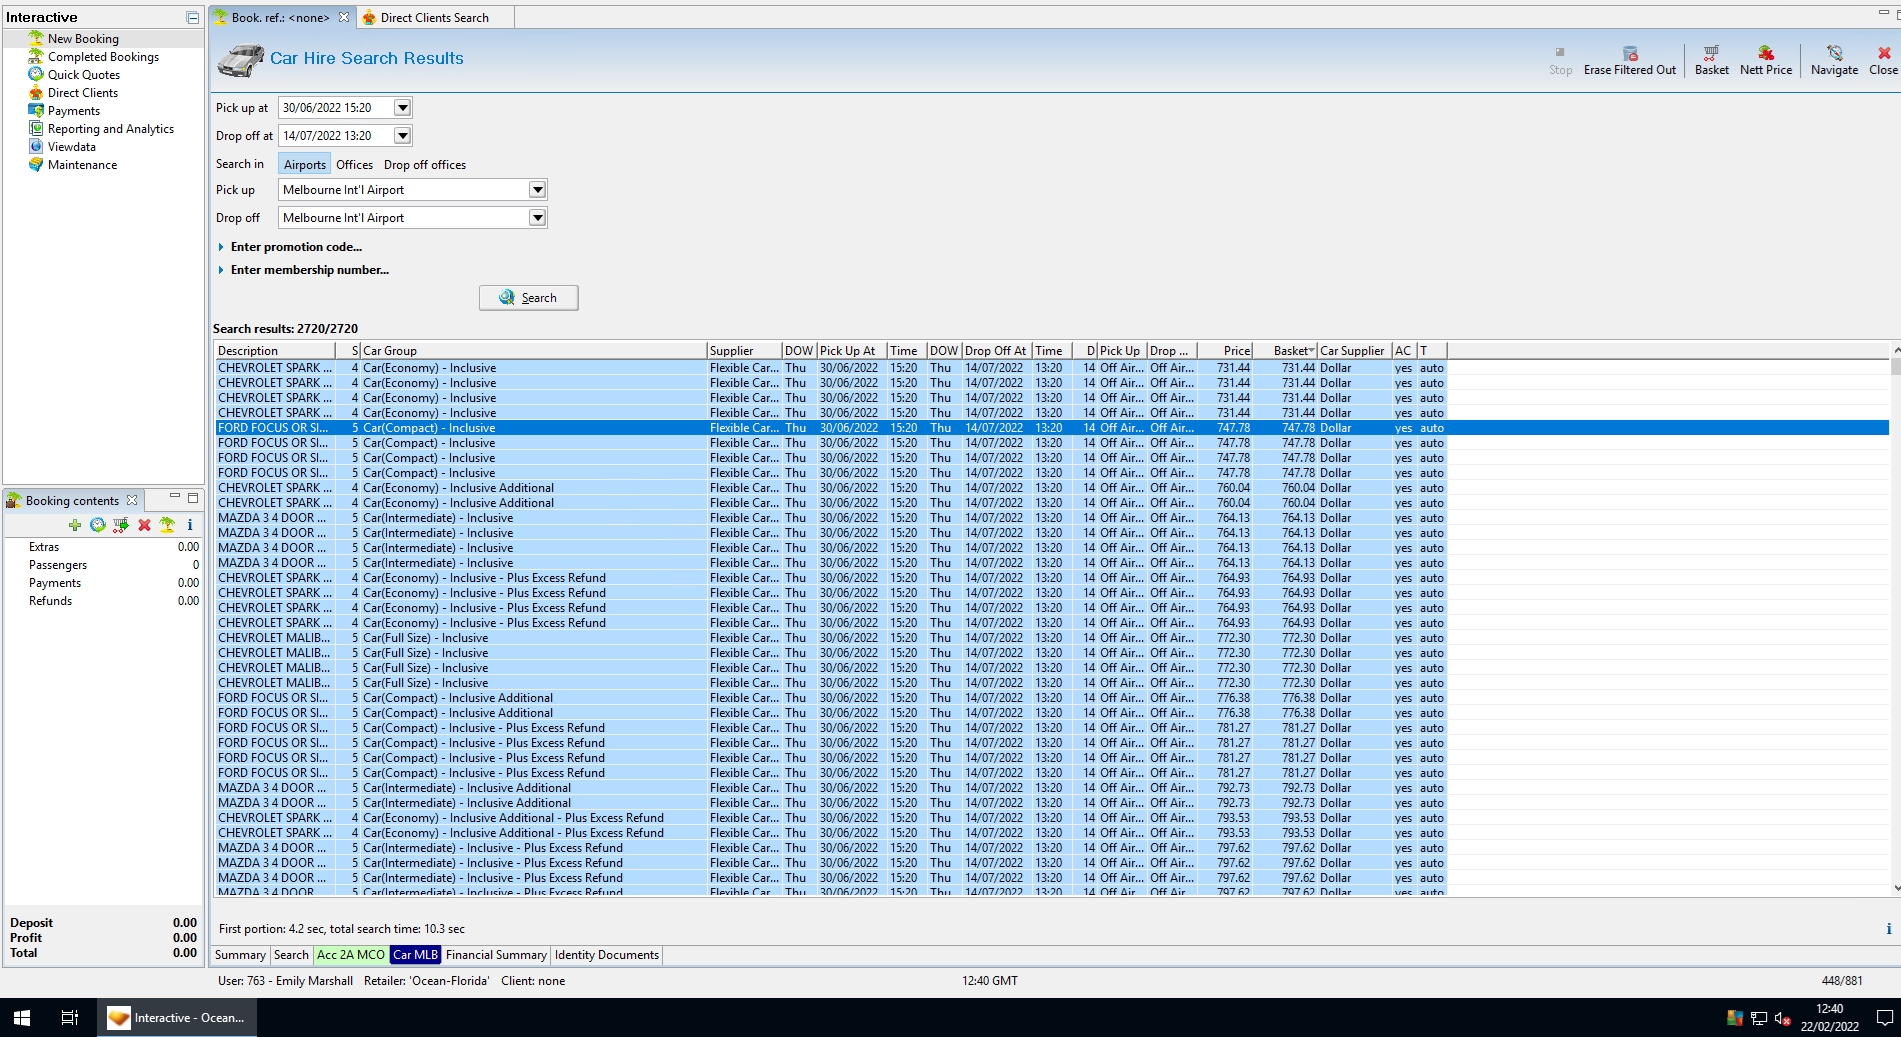Open Quick Quotes

pos(84,75)
